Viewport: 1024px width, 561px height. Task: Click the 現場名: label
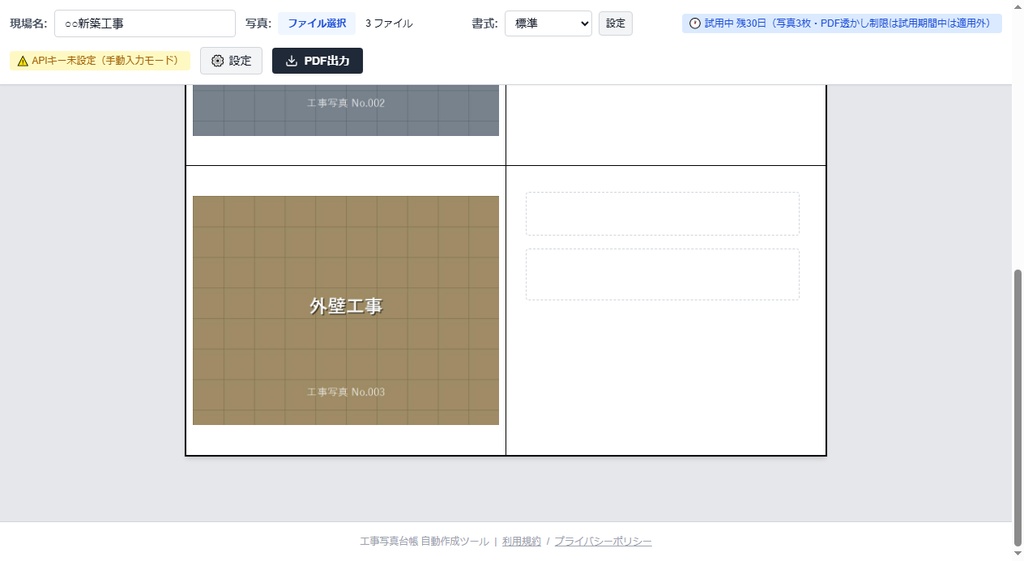click(29, 24)
